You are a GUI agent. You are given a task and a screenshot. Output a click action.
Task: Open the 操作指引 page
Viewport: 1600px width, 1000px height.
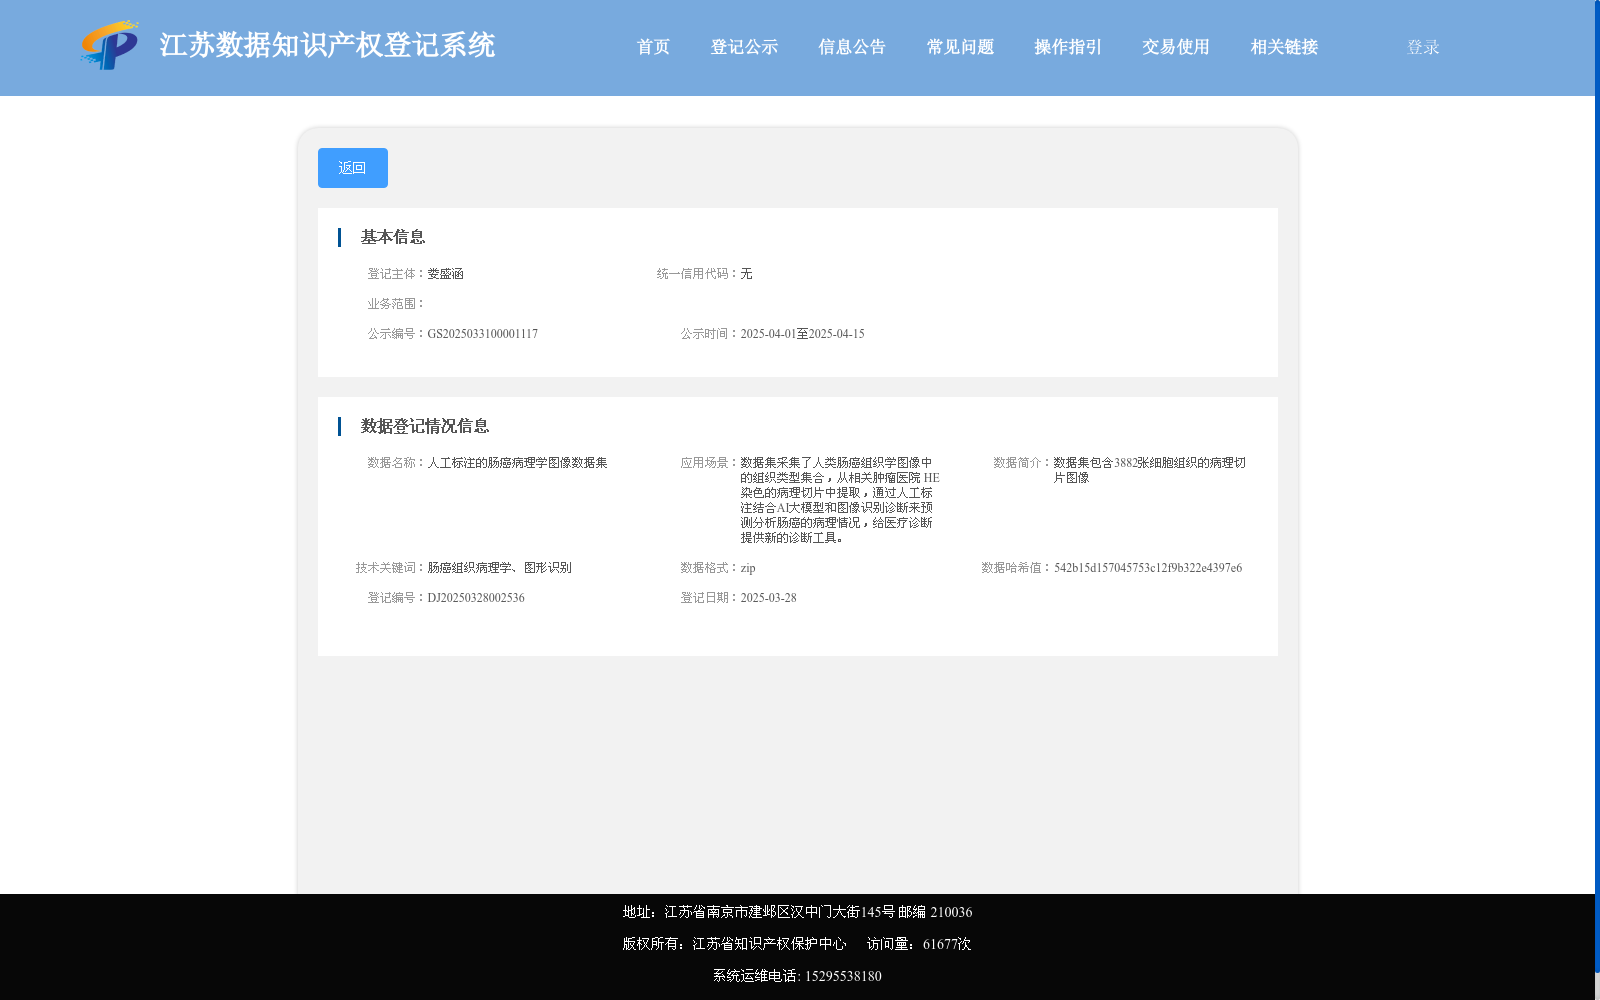pyautogui.click(x=1068, y=47)
